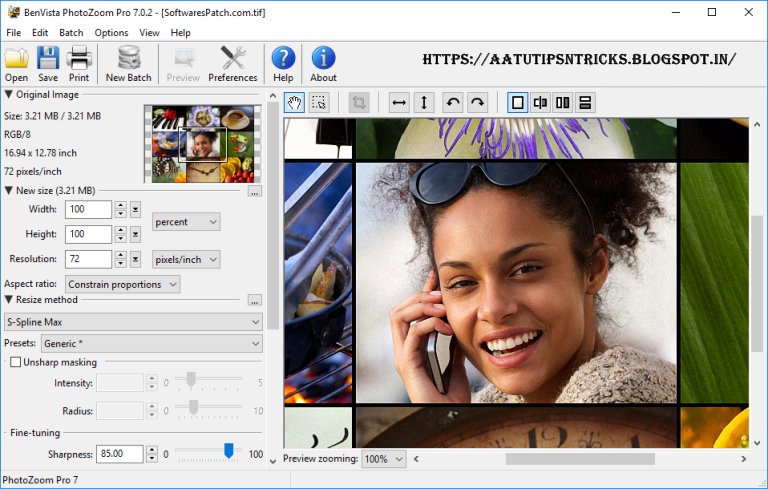Click the Save floppy disk icon

pyautogui.click(x=48, y=64)
